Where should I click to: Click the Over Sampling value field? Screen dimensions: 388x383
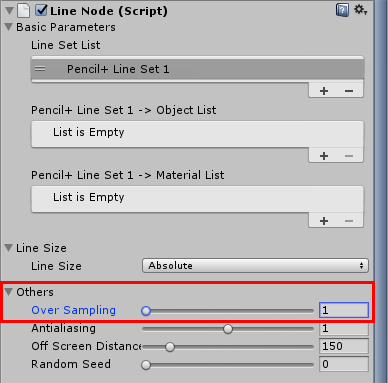click(344, 310)
